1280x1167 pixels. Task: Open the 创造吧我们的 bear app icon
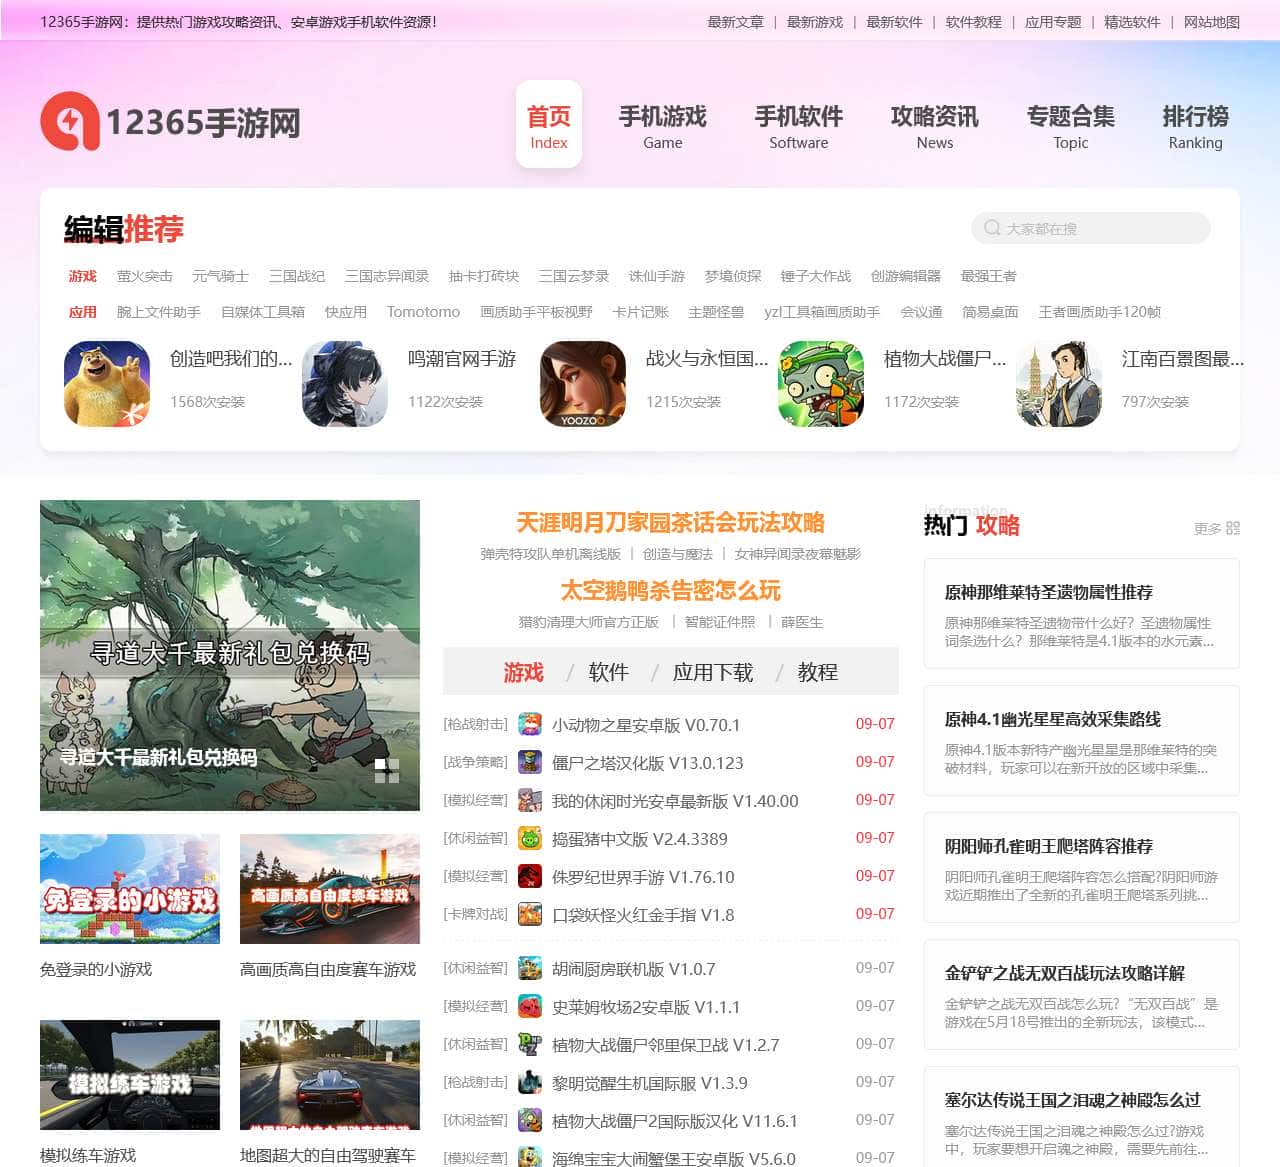tap(107, 384)
